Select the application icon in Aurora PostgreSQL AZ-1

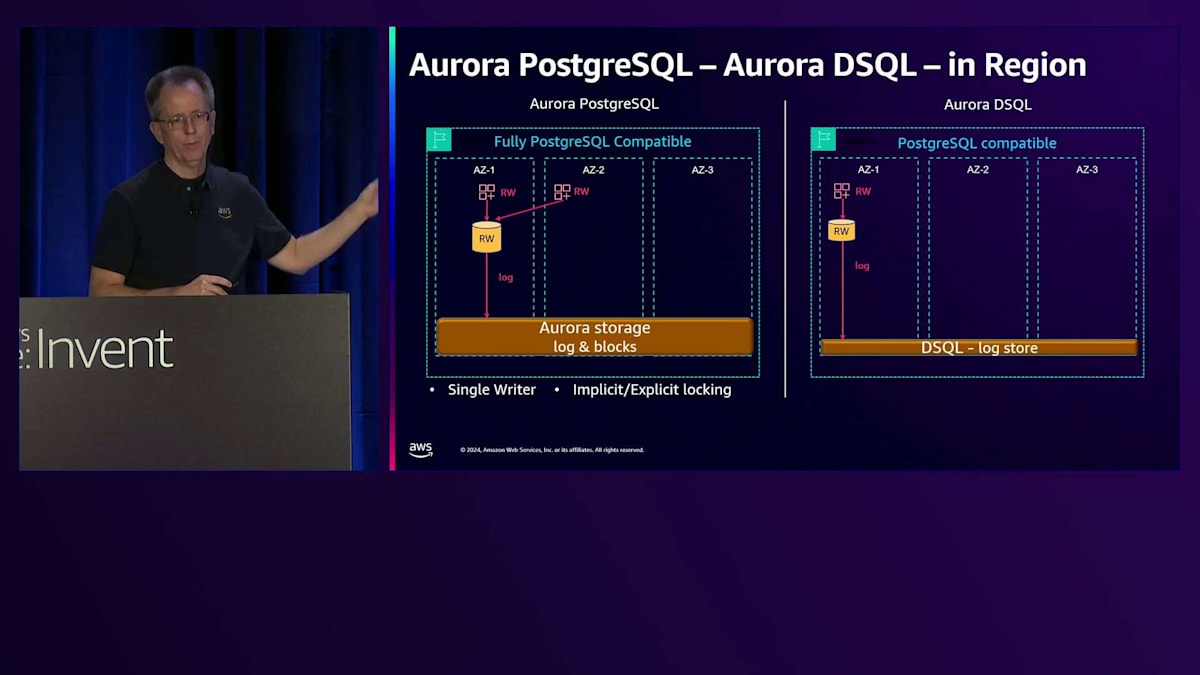[x=487, y=192]
